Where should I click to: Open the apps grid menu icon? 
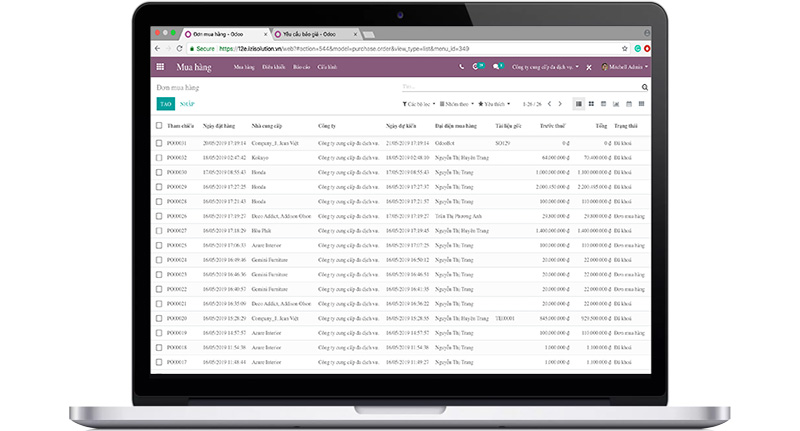[x=160, y=67]
